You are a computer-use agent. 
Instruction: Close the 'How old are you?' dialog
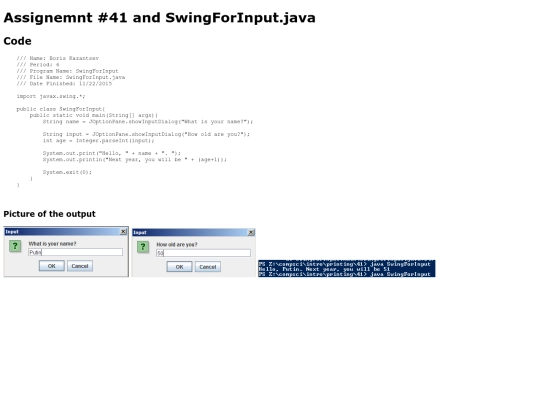click(251, 232)
